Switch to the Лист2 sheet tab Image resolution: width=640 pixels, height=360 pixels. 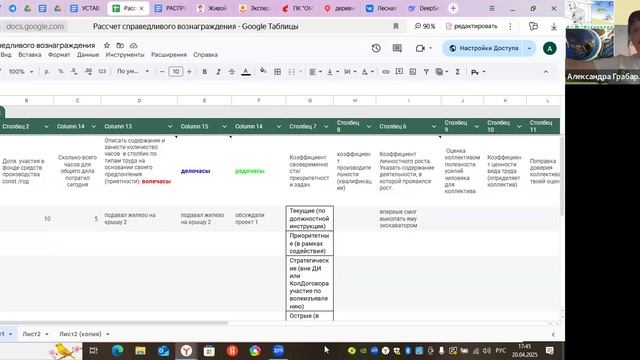pyautogui.click(x=35, y=334)
